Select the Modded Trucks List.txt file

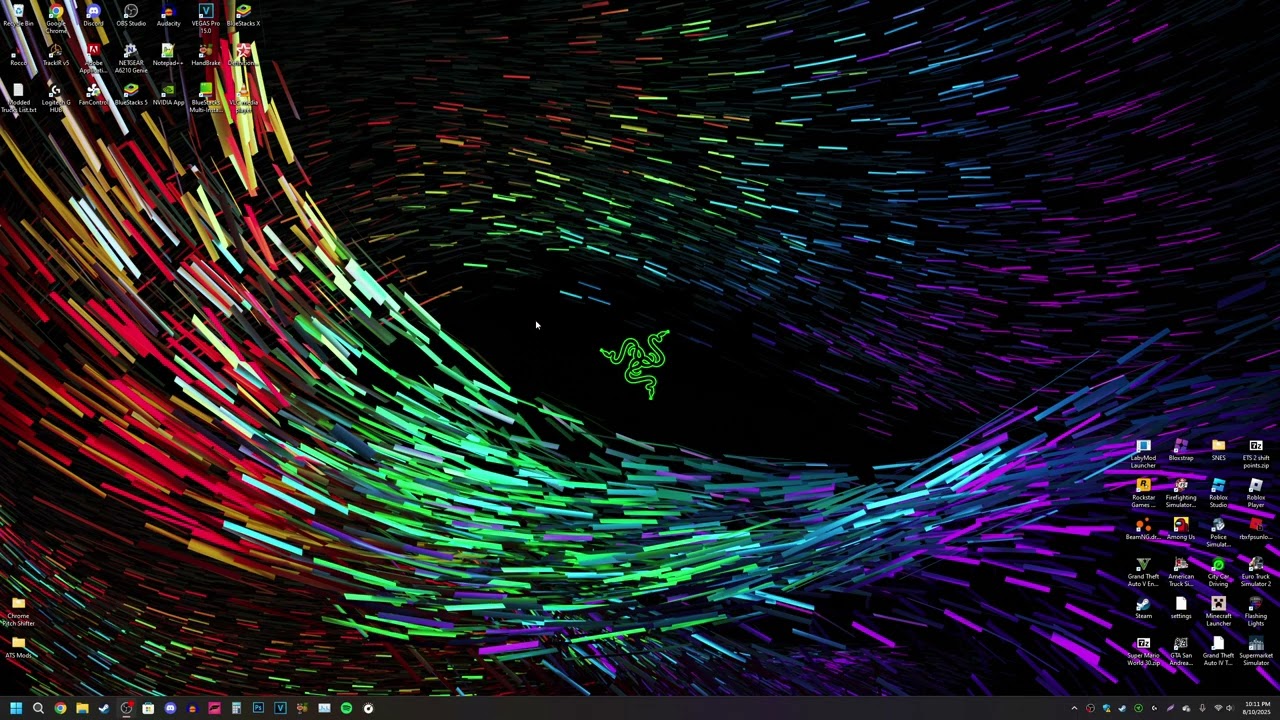coord(18,98)
